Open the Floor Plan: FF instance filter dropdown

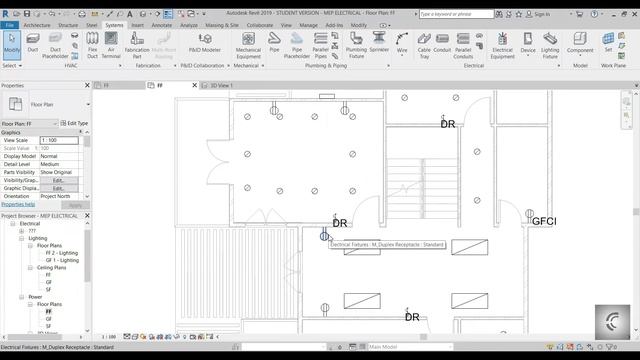click(29, 123)
